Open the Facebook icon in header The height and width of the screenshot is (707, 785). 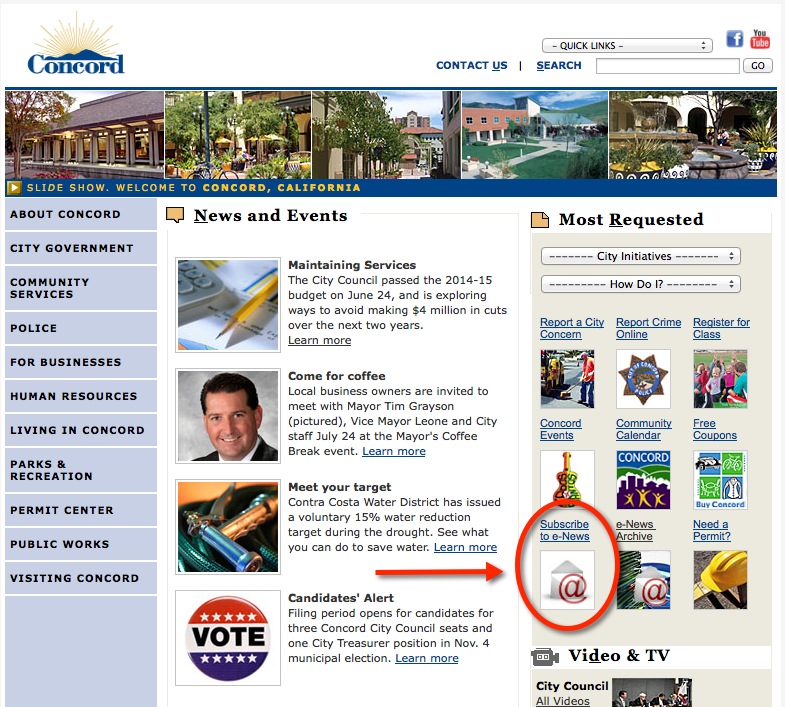pos(734,39)
